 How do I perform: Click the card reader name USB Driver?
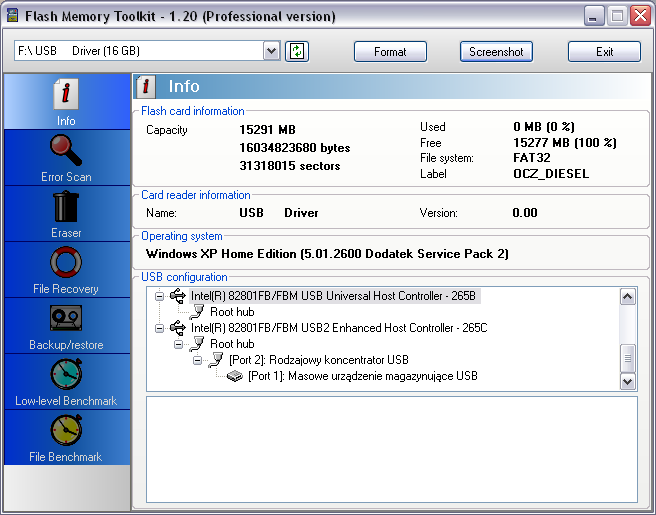pyautogui.click(x=279, y=213)
